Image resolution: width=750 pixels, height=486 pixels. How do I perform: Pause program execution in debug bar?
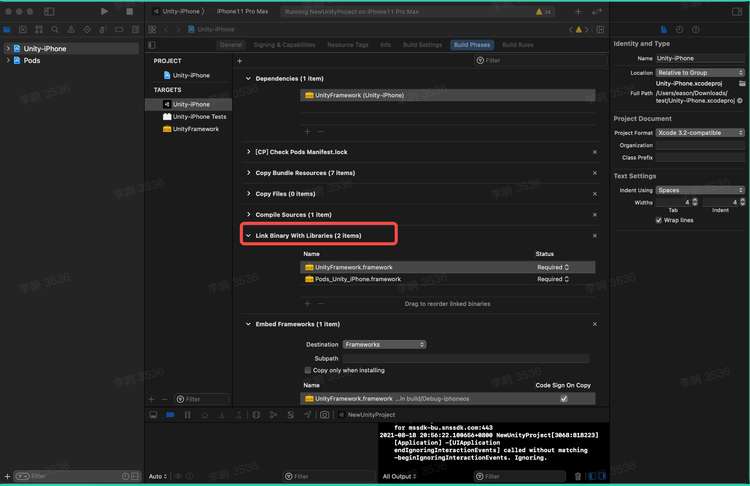pos(187,414)
